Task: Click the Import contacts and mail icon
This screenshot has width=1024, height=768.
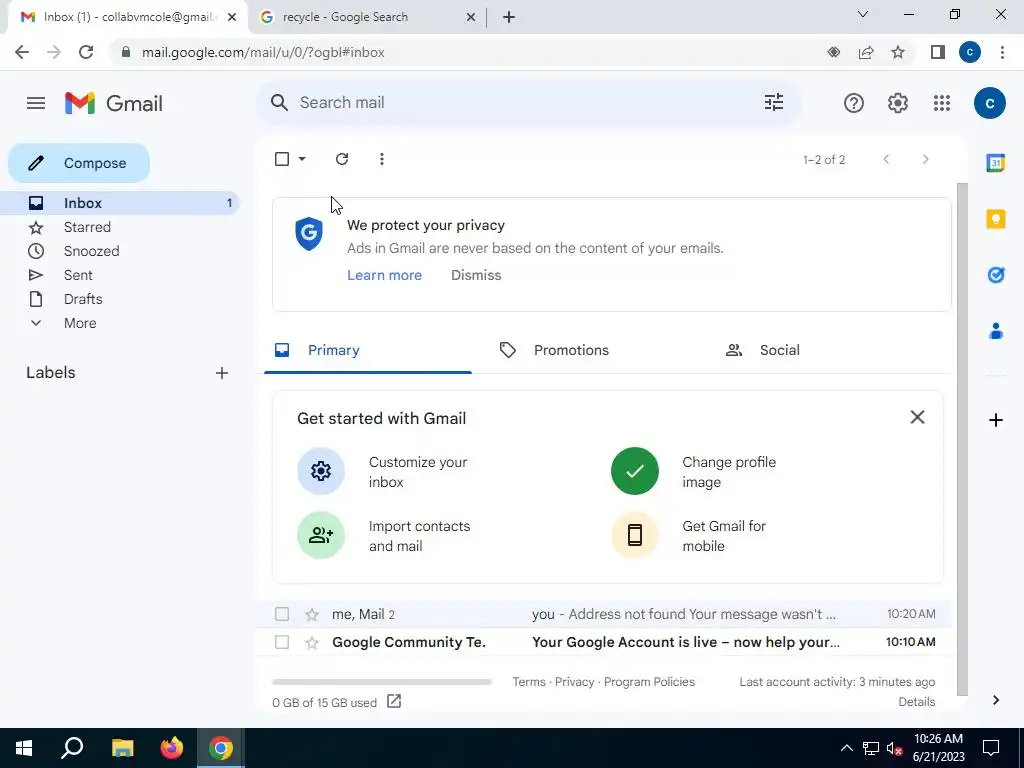Action: (x=321, y=536)
